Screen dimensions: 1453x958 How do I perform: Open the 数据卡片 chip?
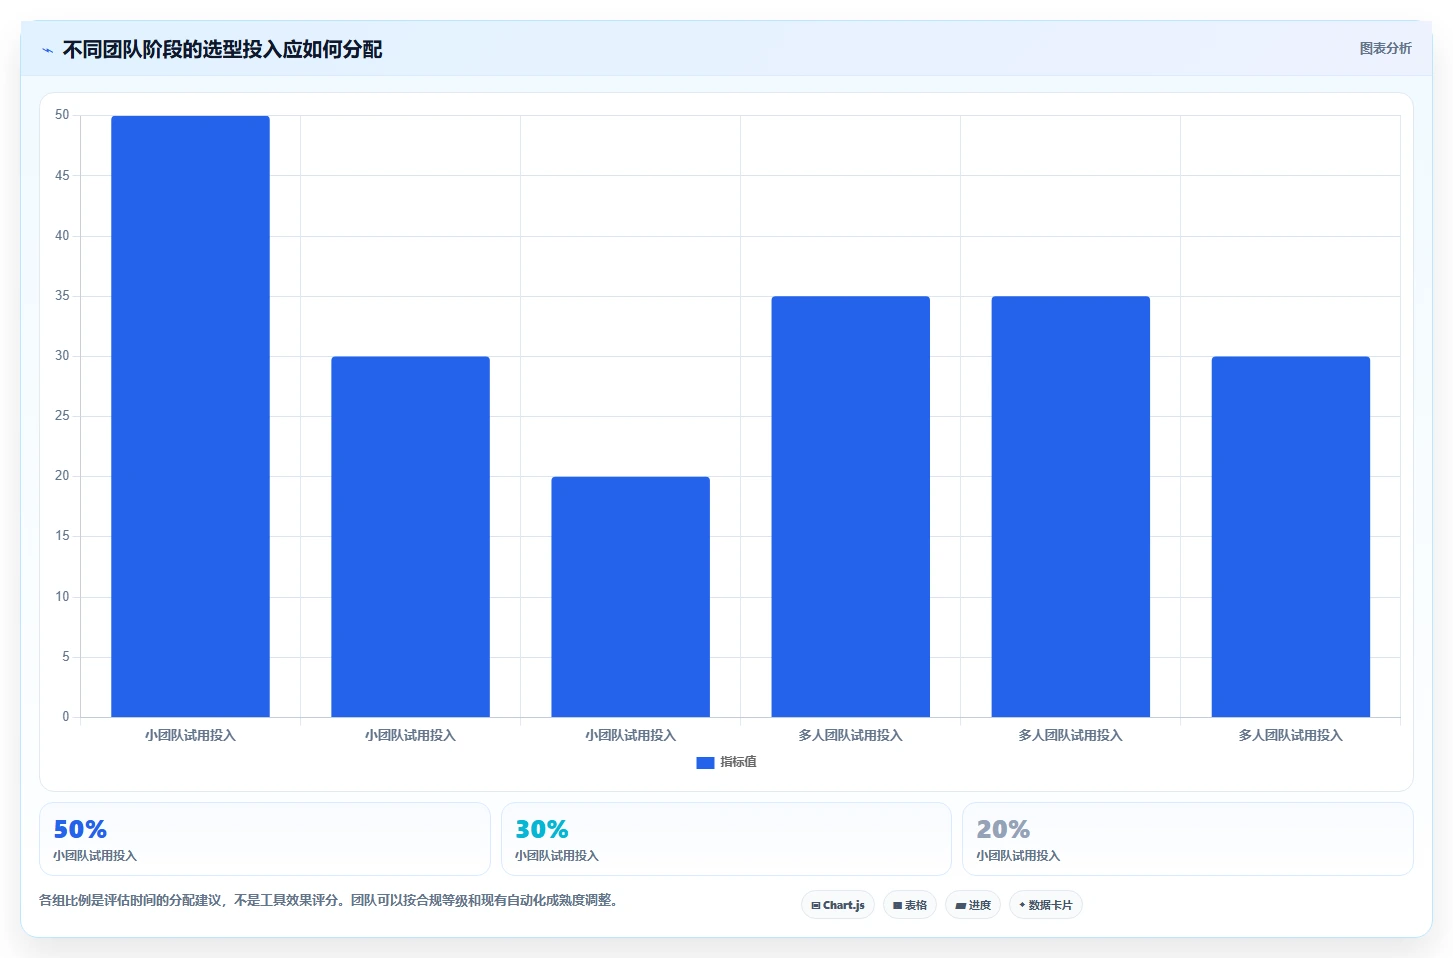[x=1046, y=905]
